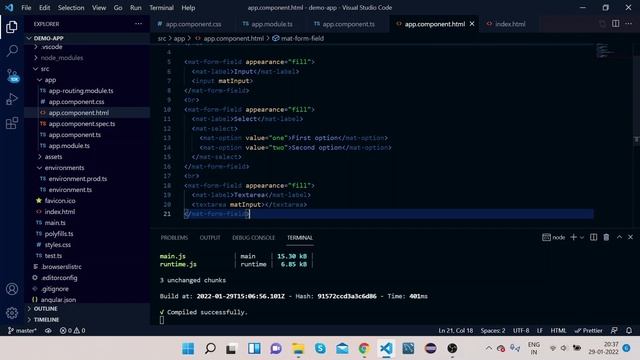Viewport: 640px width, 360px height.
Task: Open the Help menu
Action: coord(188,8)
